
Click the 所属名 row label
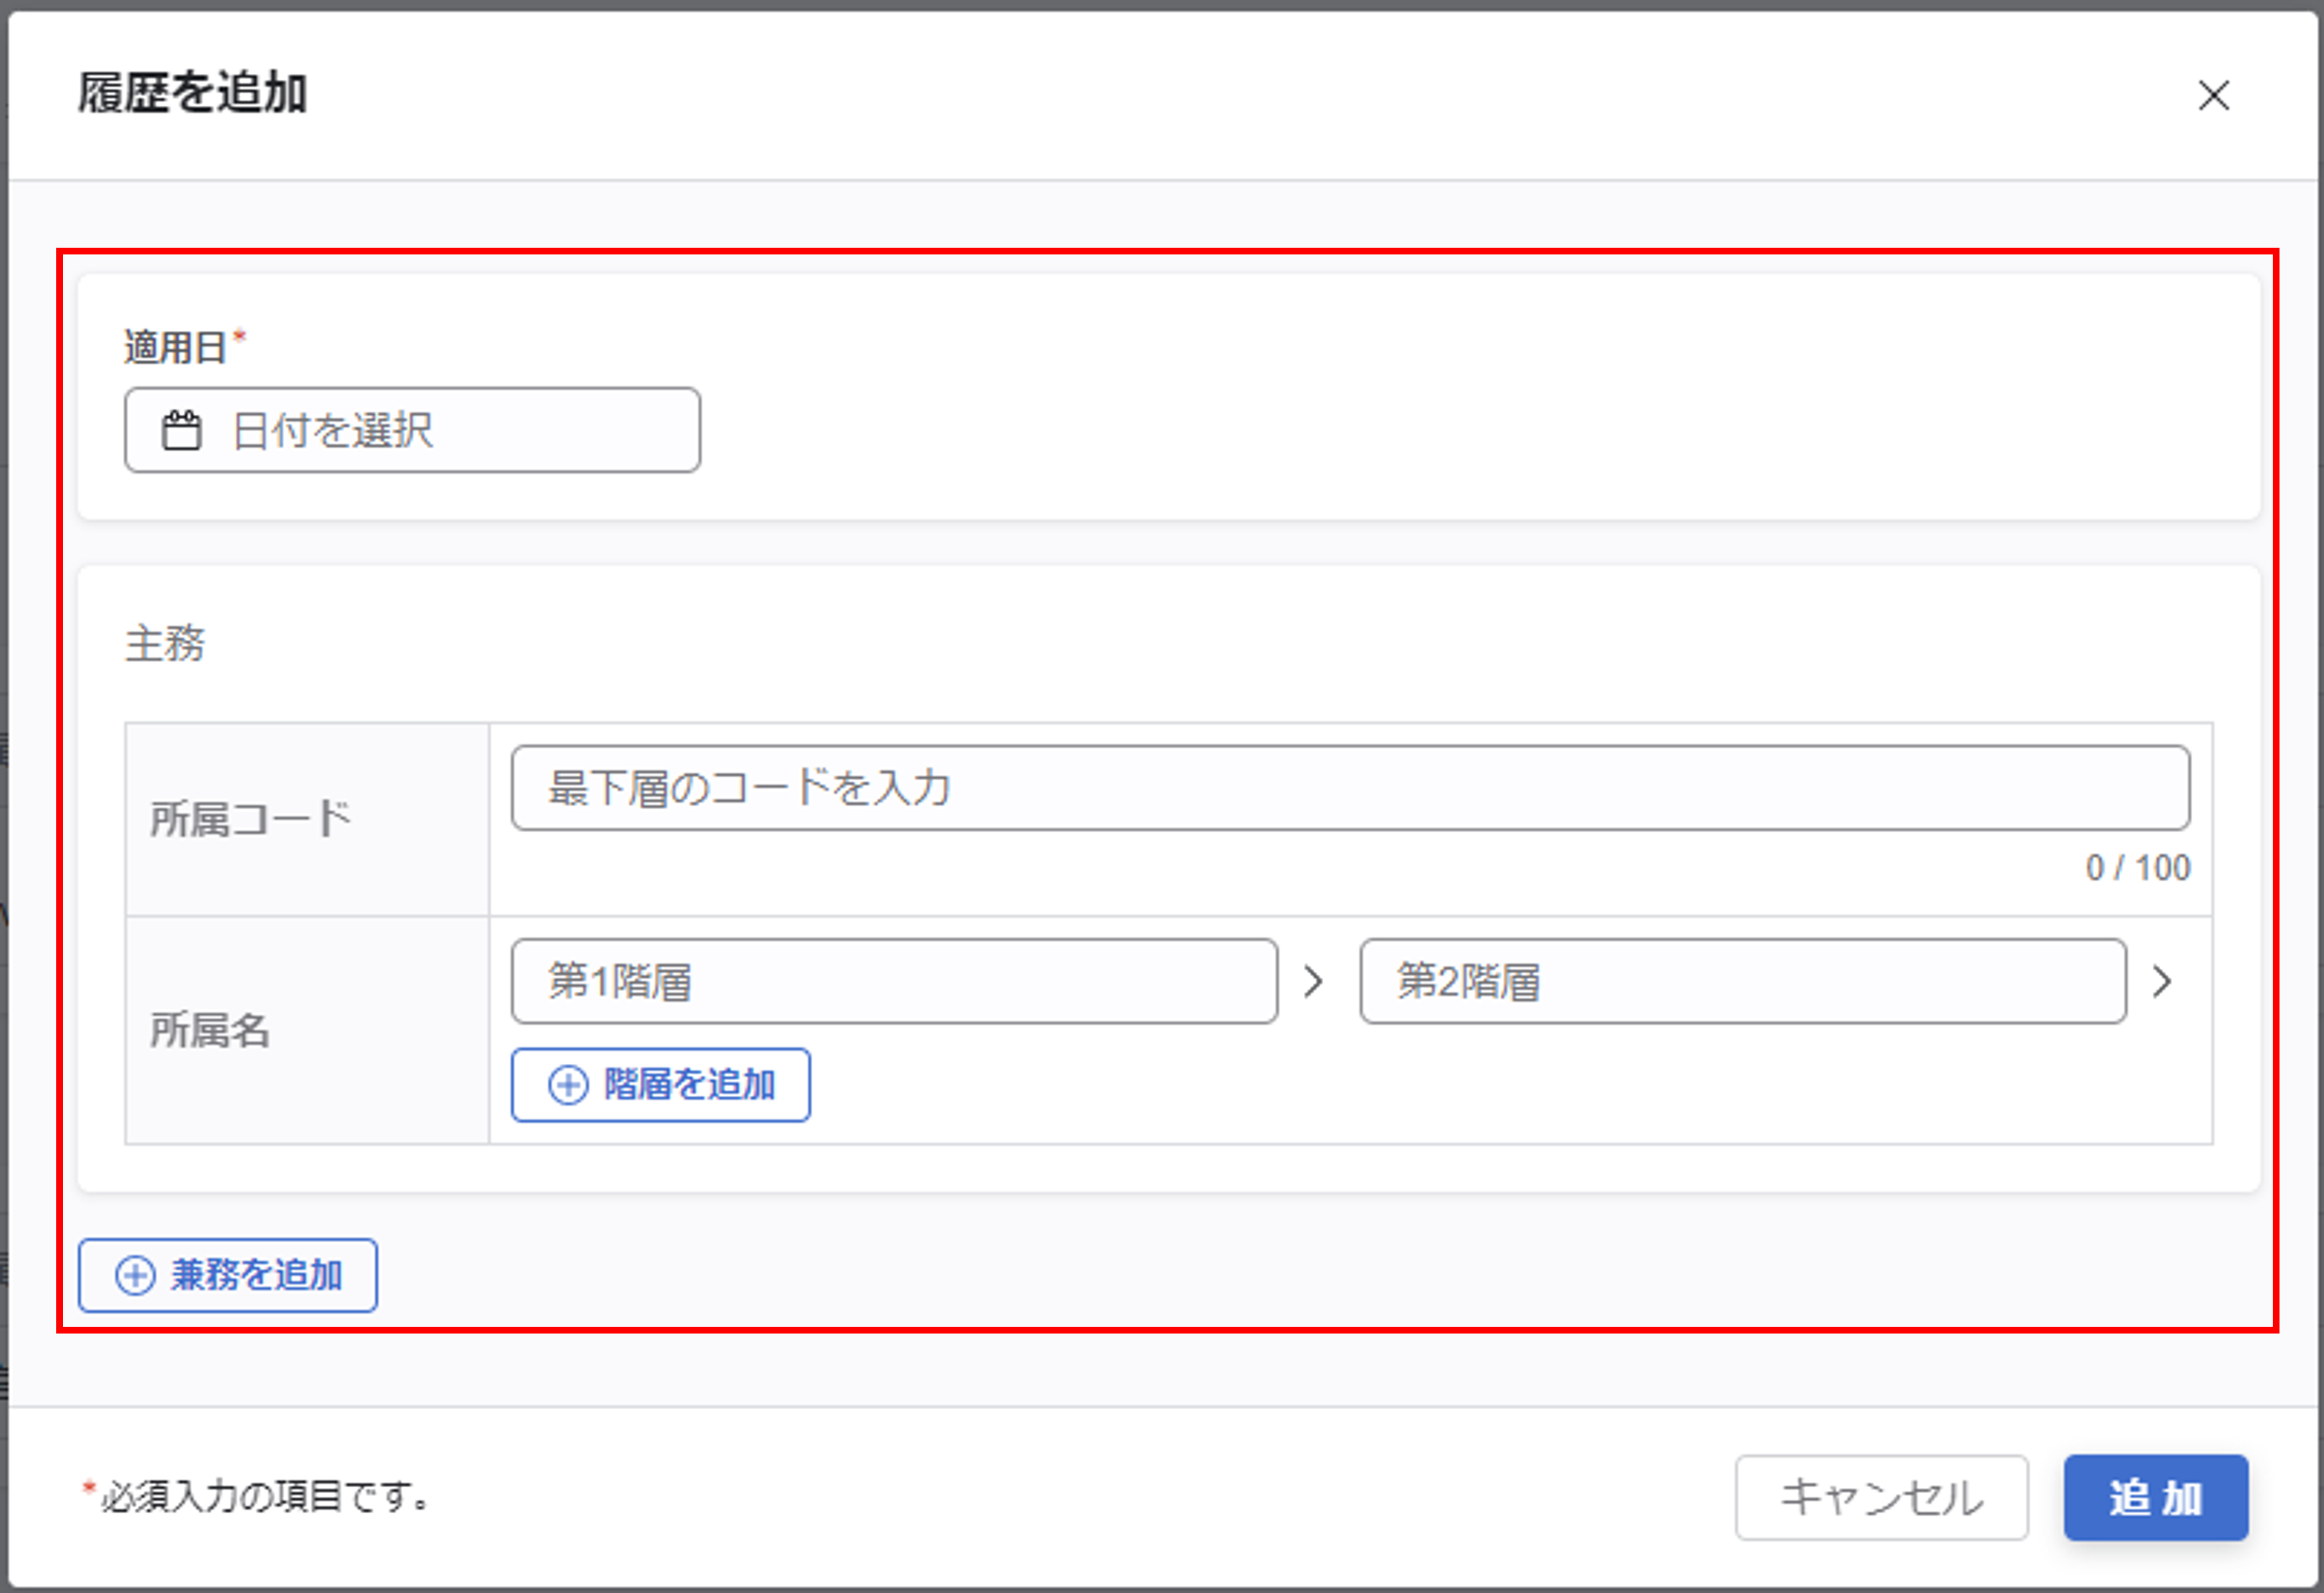(210, 1030)
